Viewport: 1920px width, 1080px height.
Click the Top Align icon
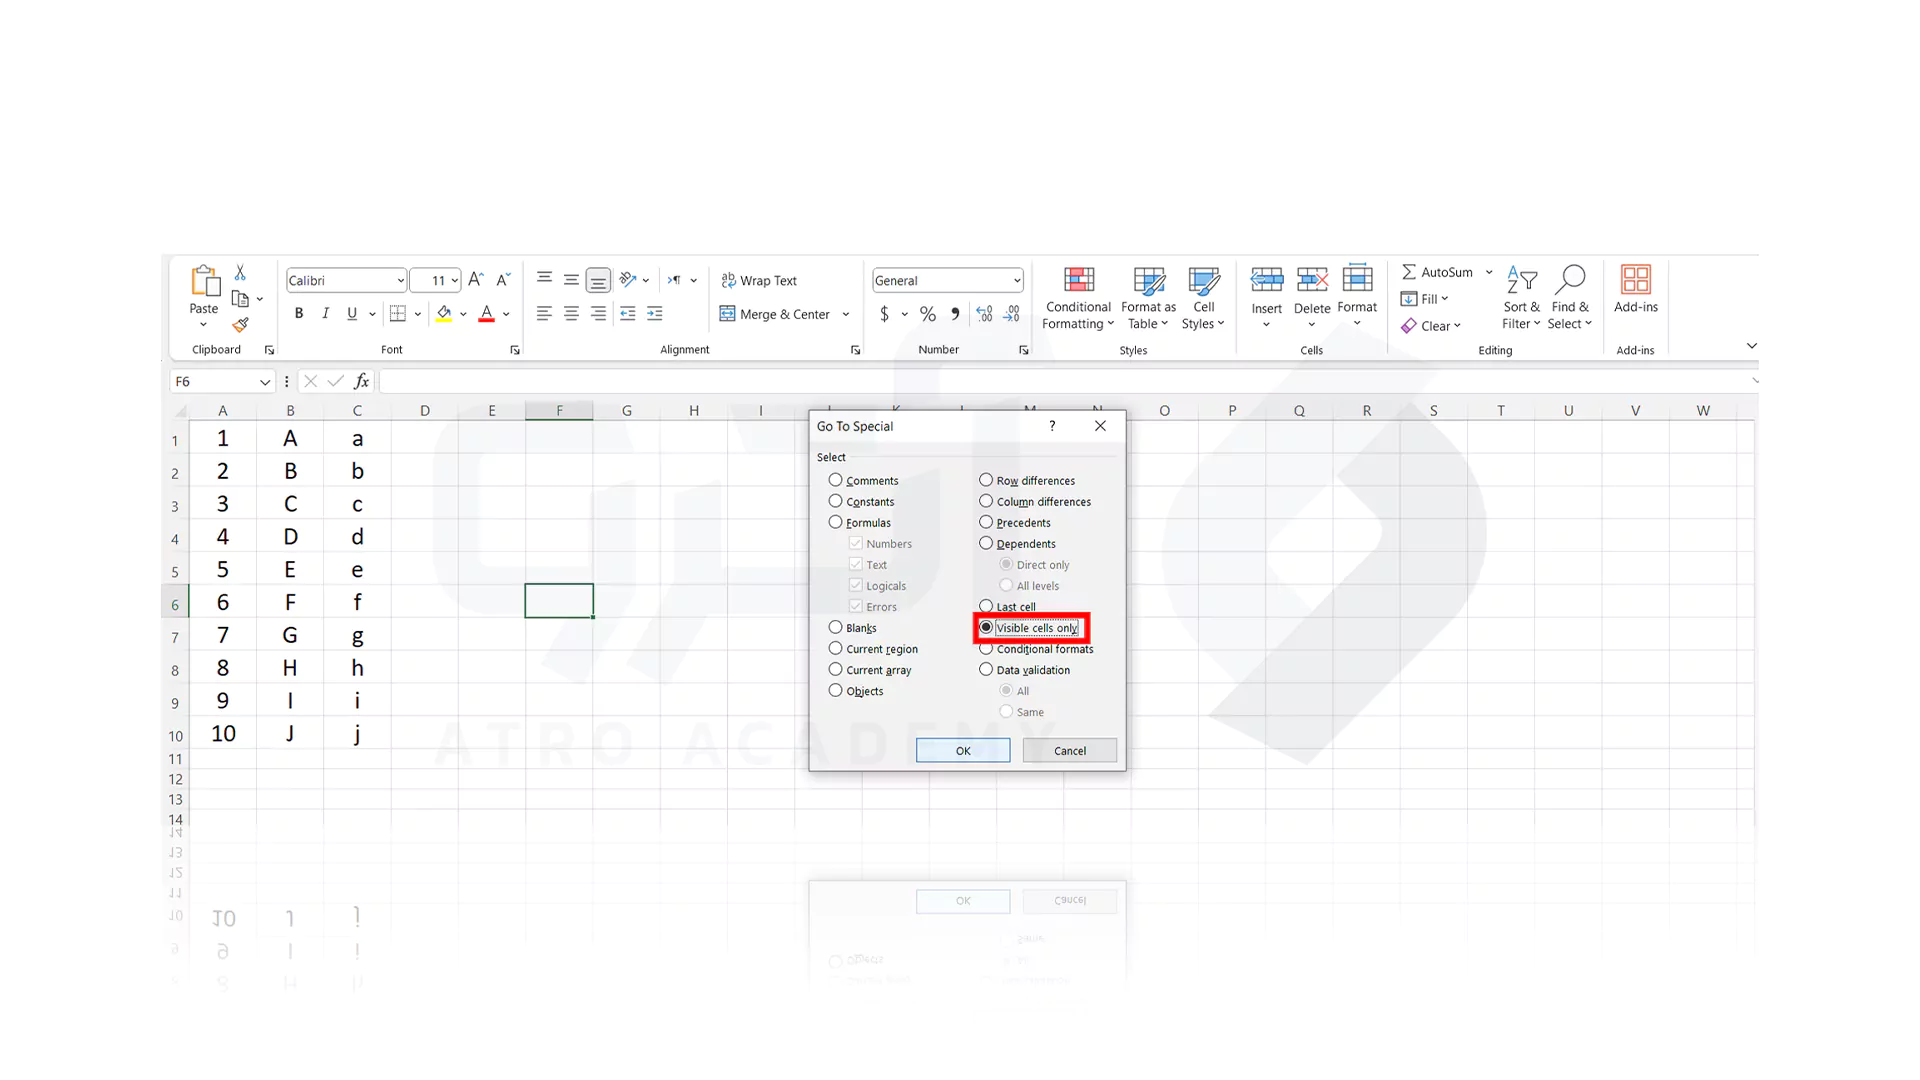[544, 280]
